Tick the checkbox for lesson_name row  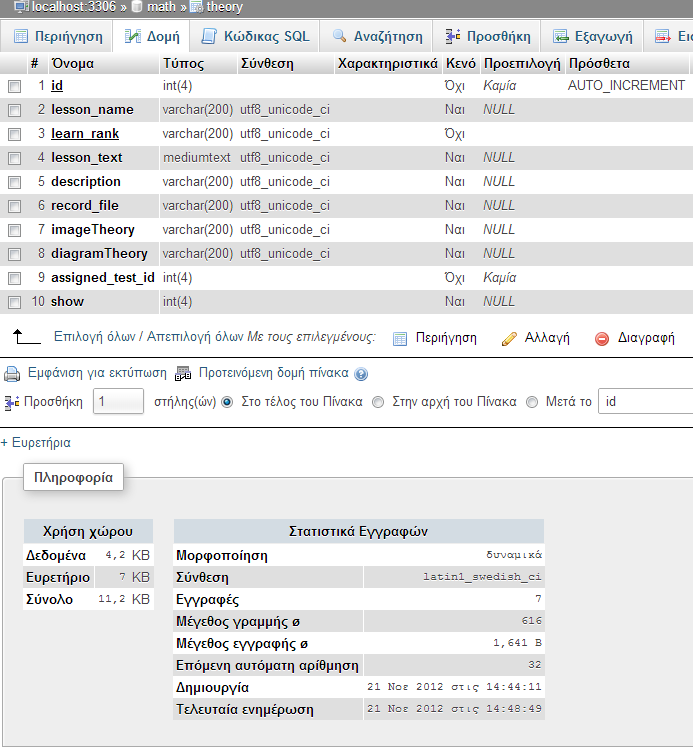15,110
